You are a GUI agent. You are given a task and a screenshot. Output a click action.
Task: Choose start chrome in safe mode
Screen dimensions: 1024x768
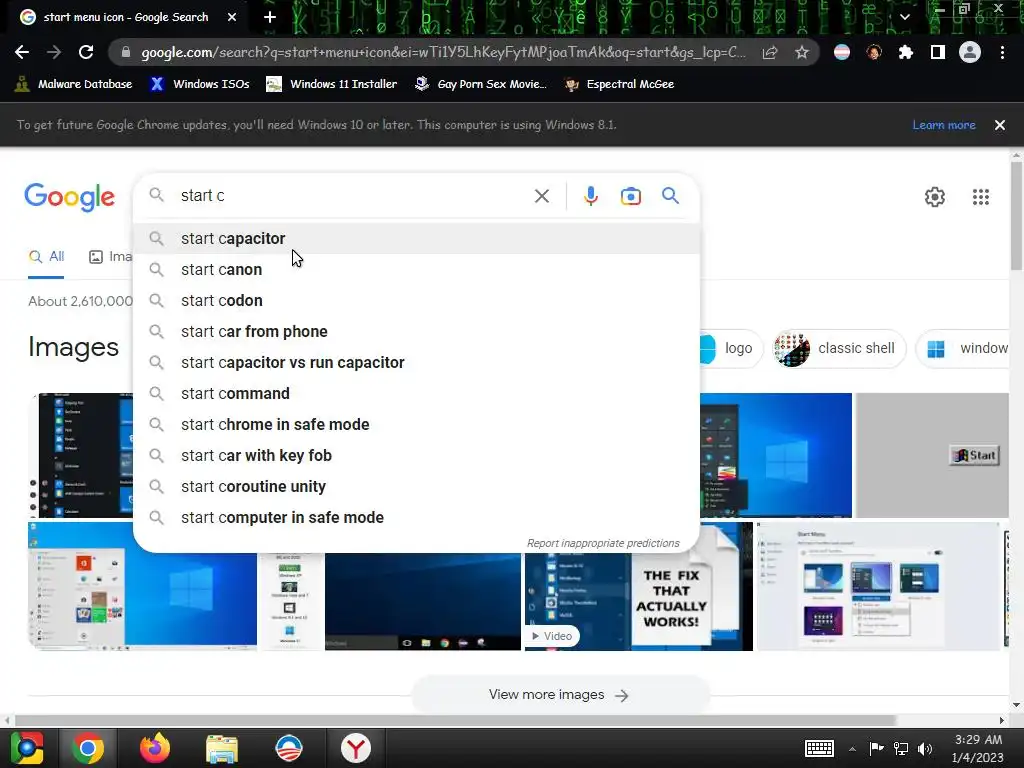click(x=416, y=424)
